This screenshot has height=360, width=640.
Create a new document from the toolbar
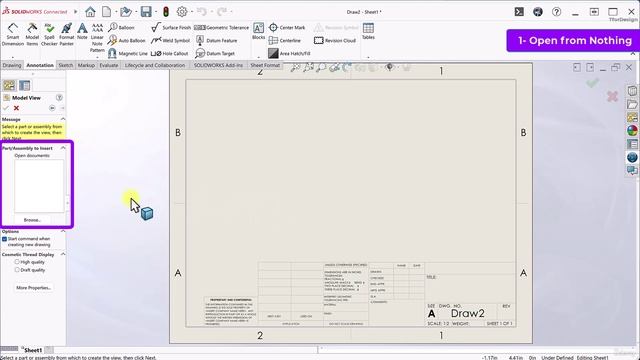pyautogui.click(x=106, y=12)
